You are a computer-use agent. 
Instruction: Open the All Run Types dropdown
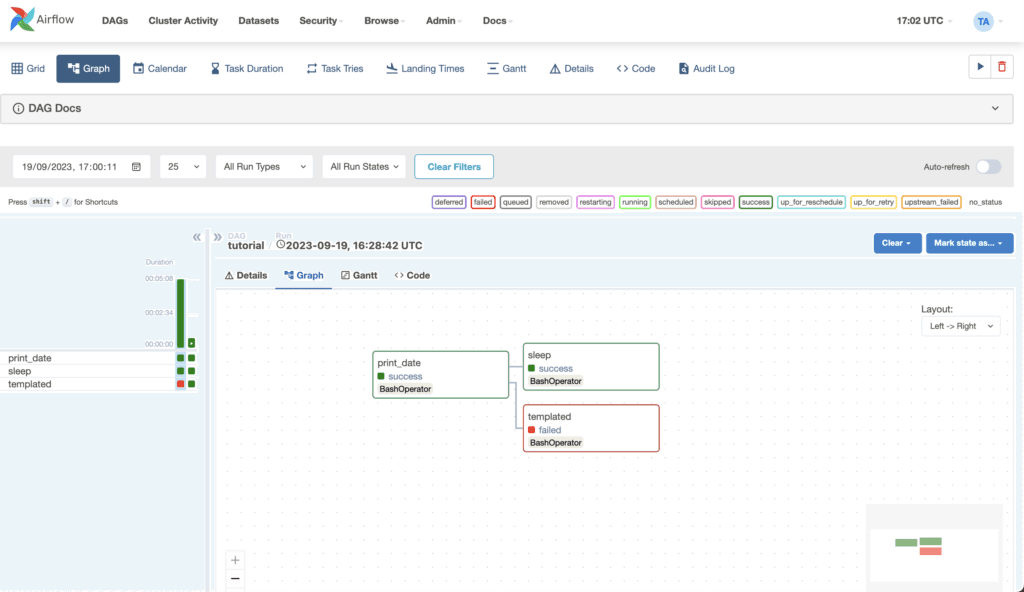[x=264, y=167]
